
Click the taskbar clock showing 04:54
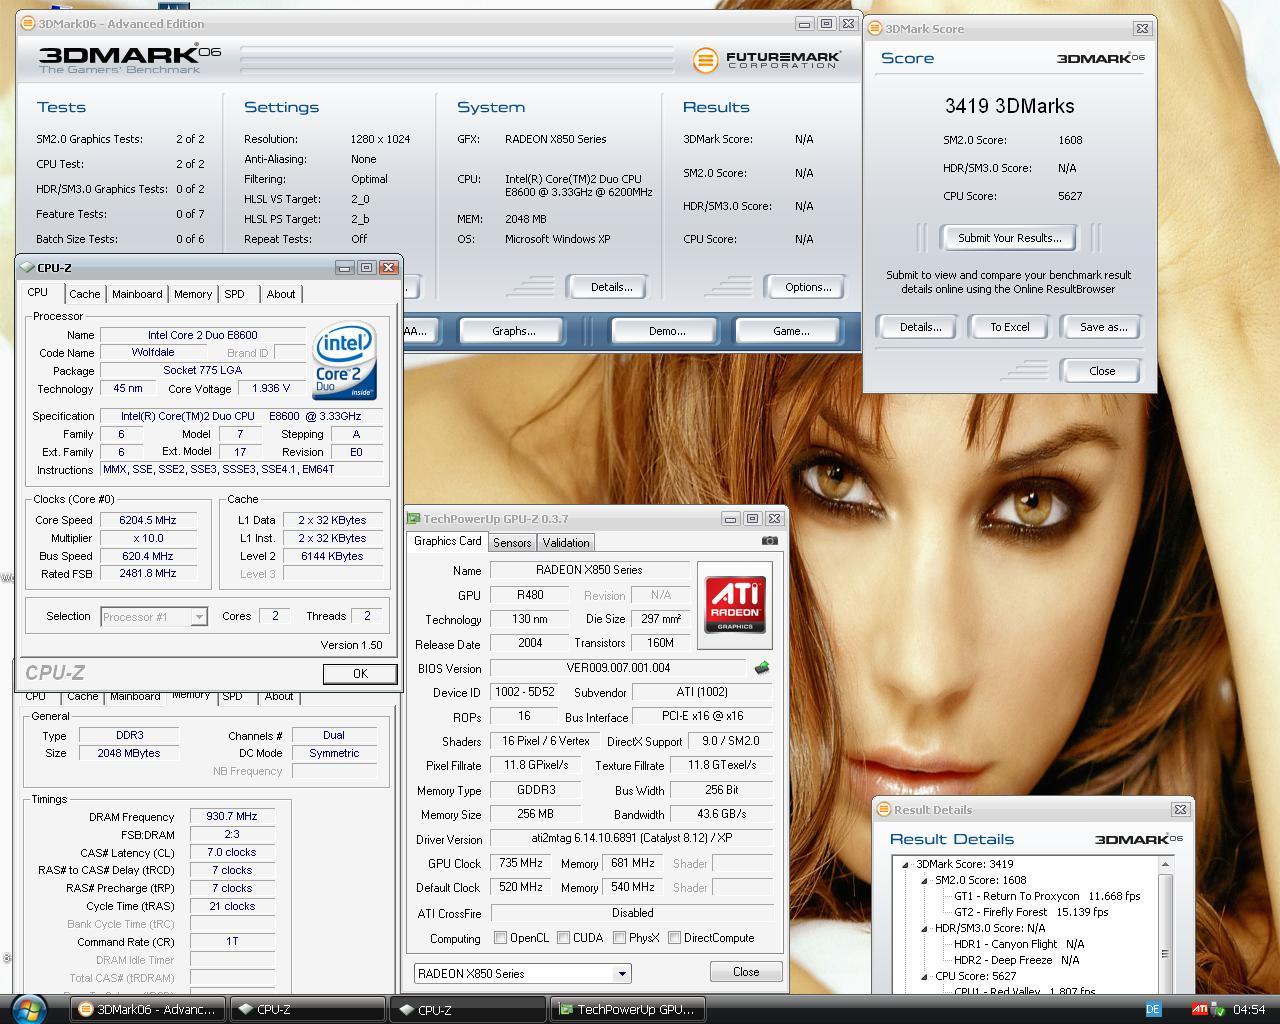pos(1249,1010)
